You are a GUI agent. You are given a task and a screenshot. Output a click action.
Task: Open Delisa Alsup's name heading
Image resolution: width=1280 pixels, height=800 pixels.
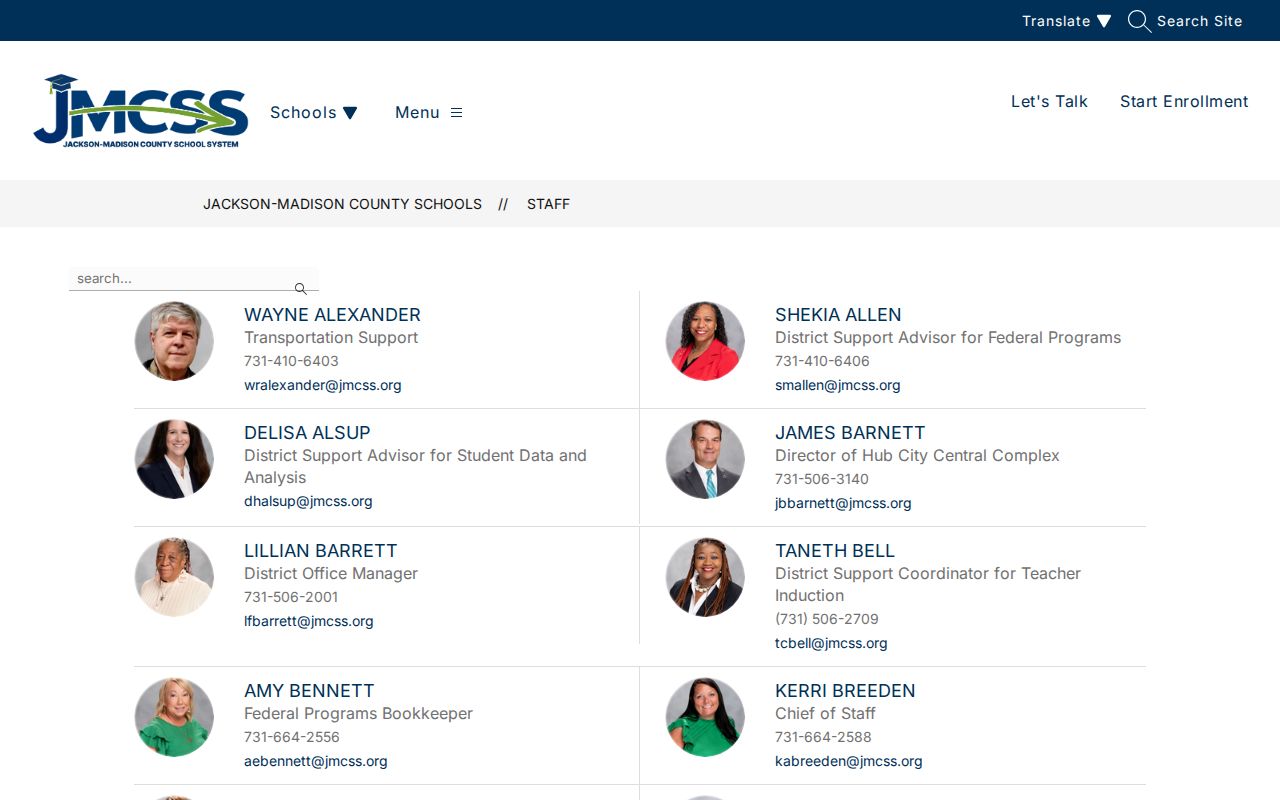[x=307, y=433]
